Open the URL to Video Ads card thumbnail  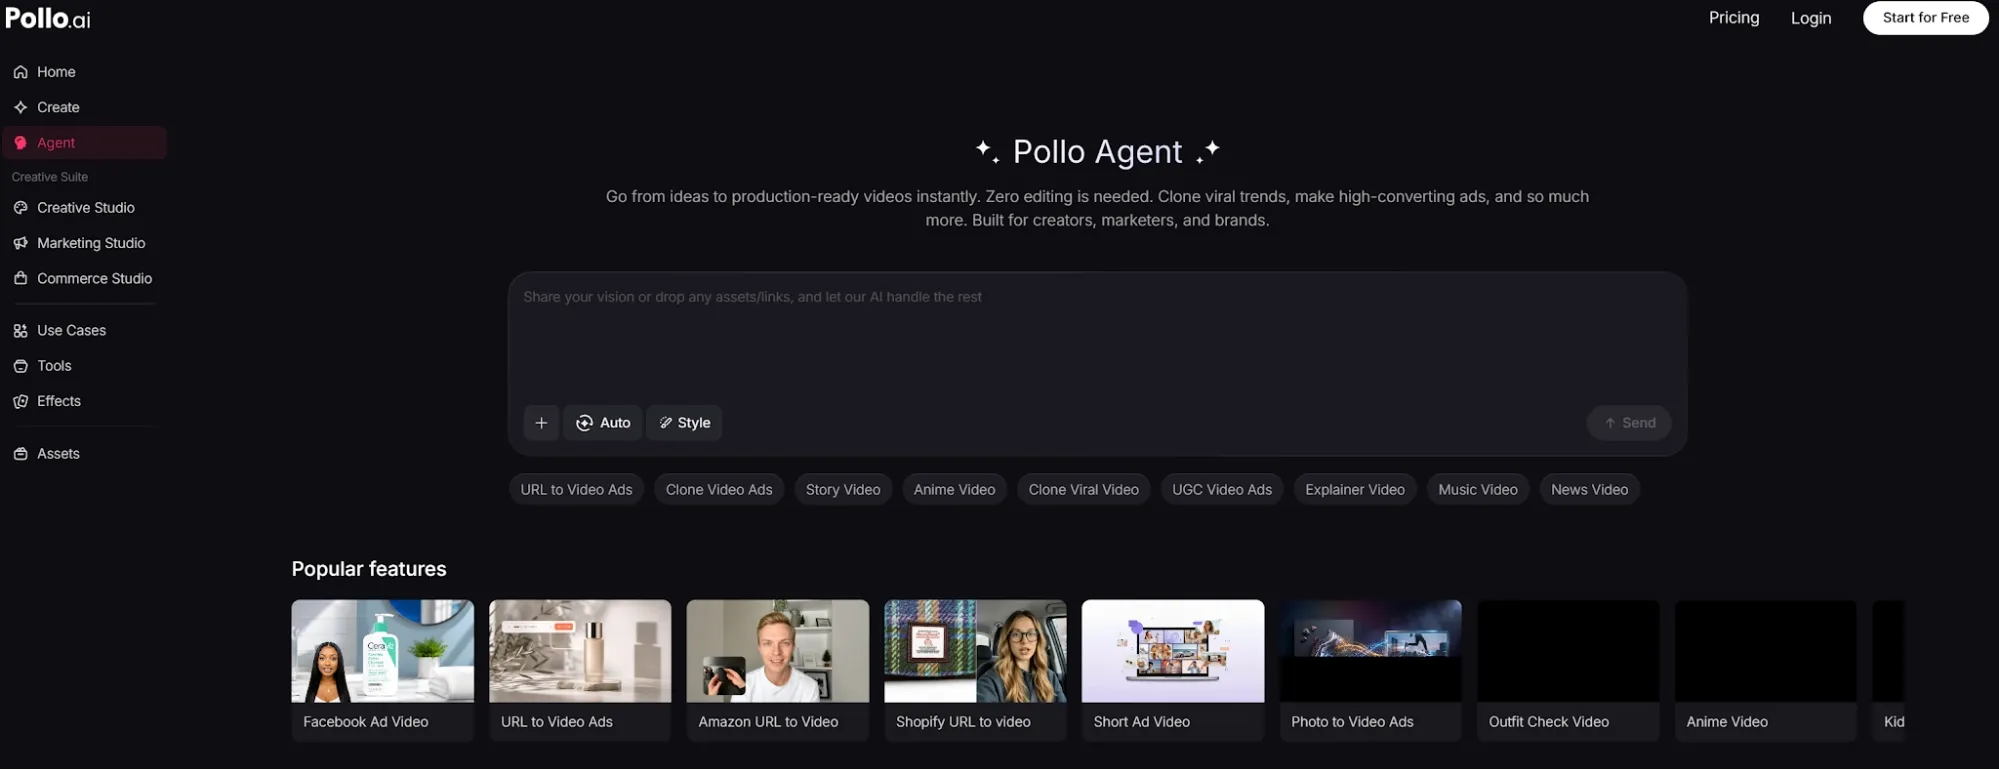pyautogui.click(x=580, y=651)
